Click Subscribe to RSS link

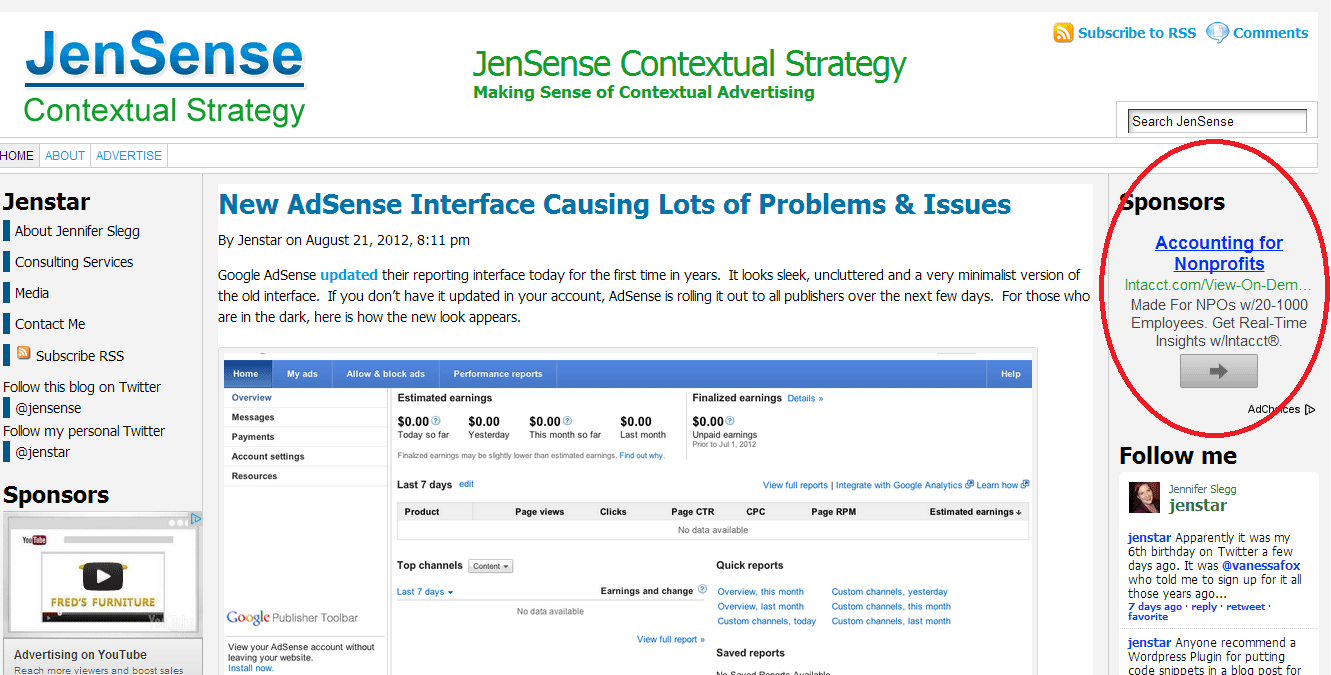(1136, 33)
